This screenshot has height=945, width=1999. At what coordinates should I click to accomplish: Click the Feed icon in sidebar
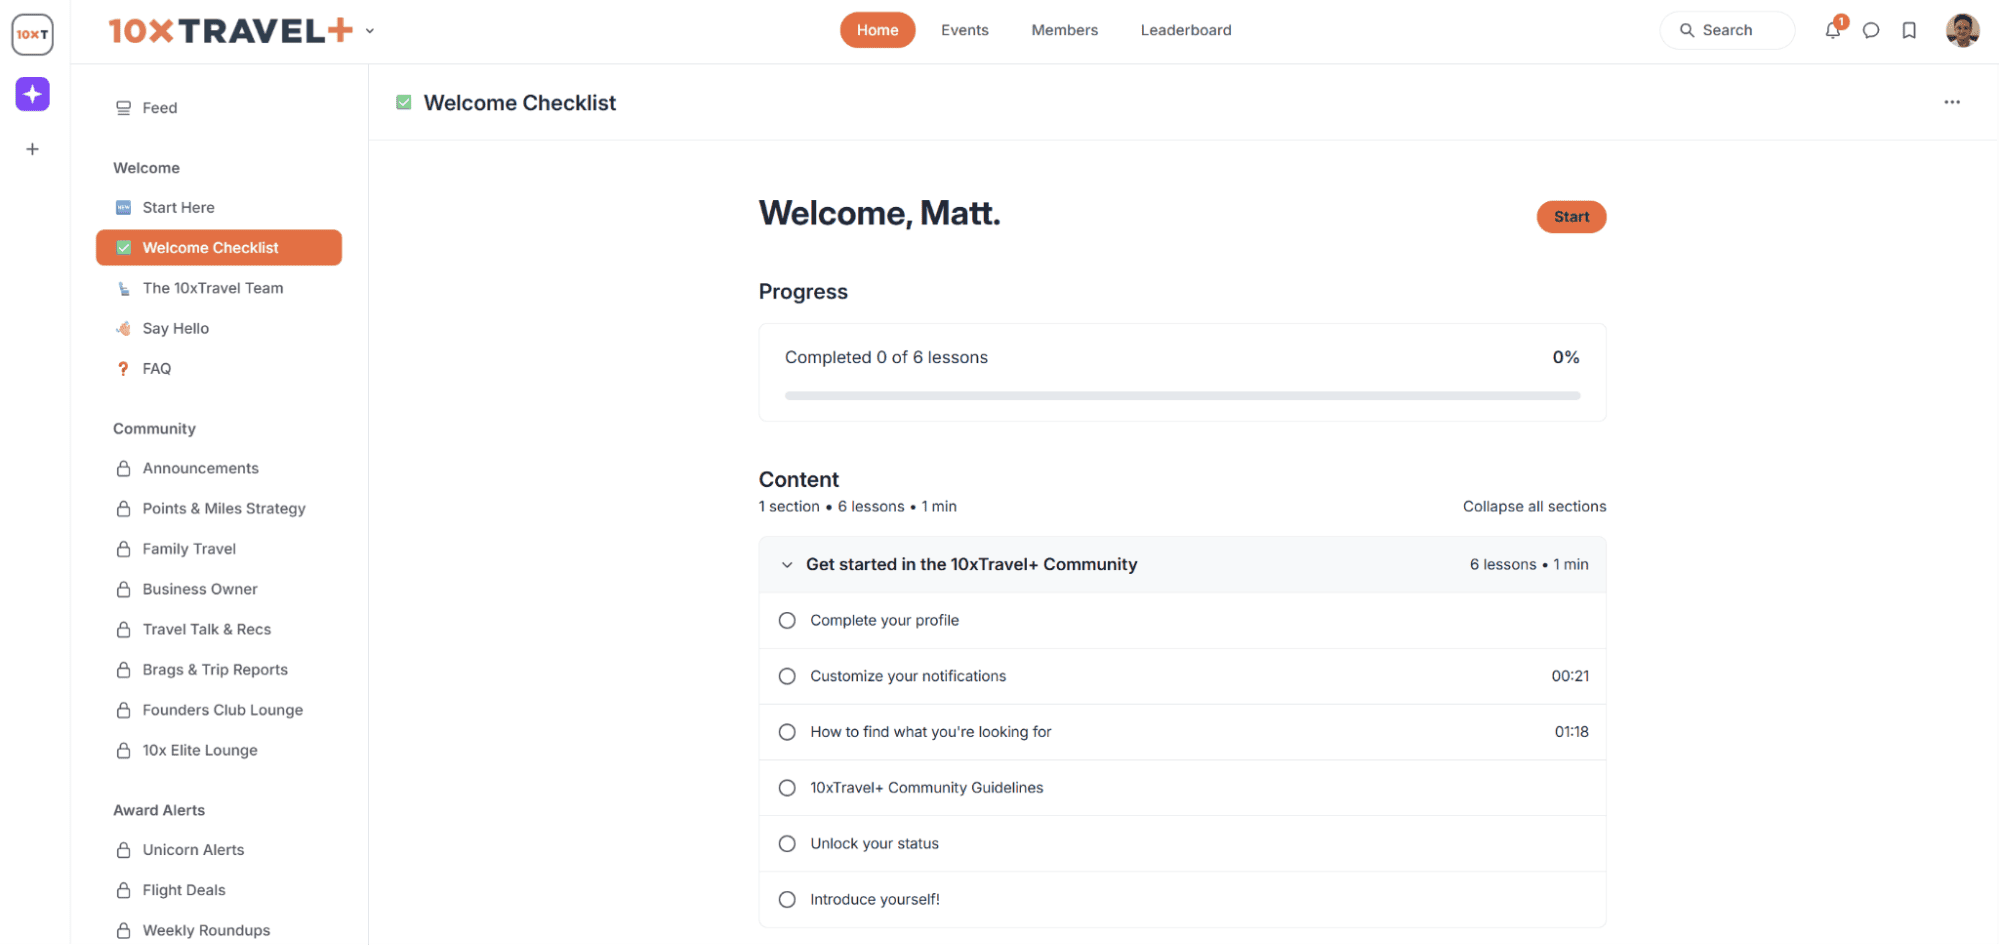pyautogui.click(x=123, y=108)
